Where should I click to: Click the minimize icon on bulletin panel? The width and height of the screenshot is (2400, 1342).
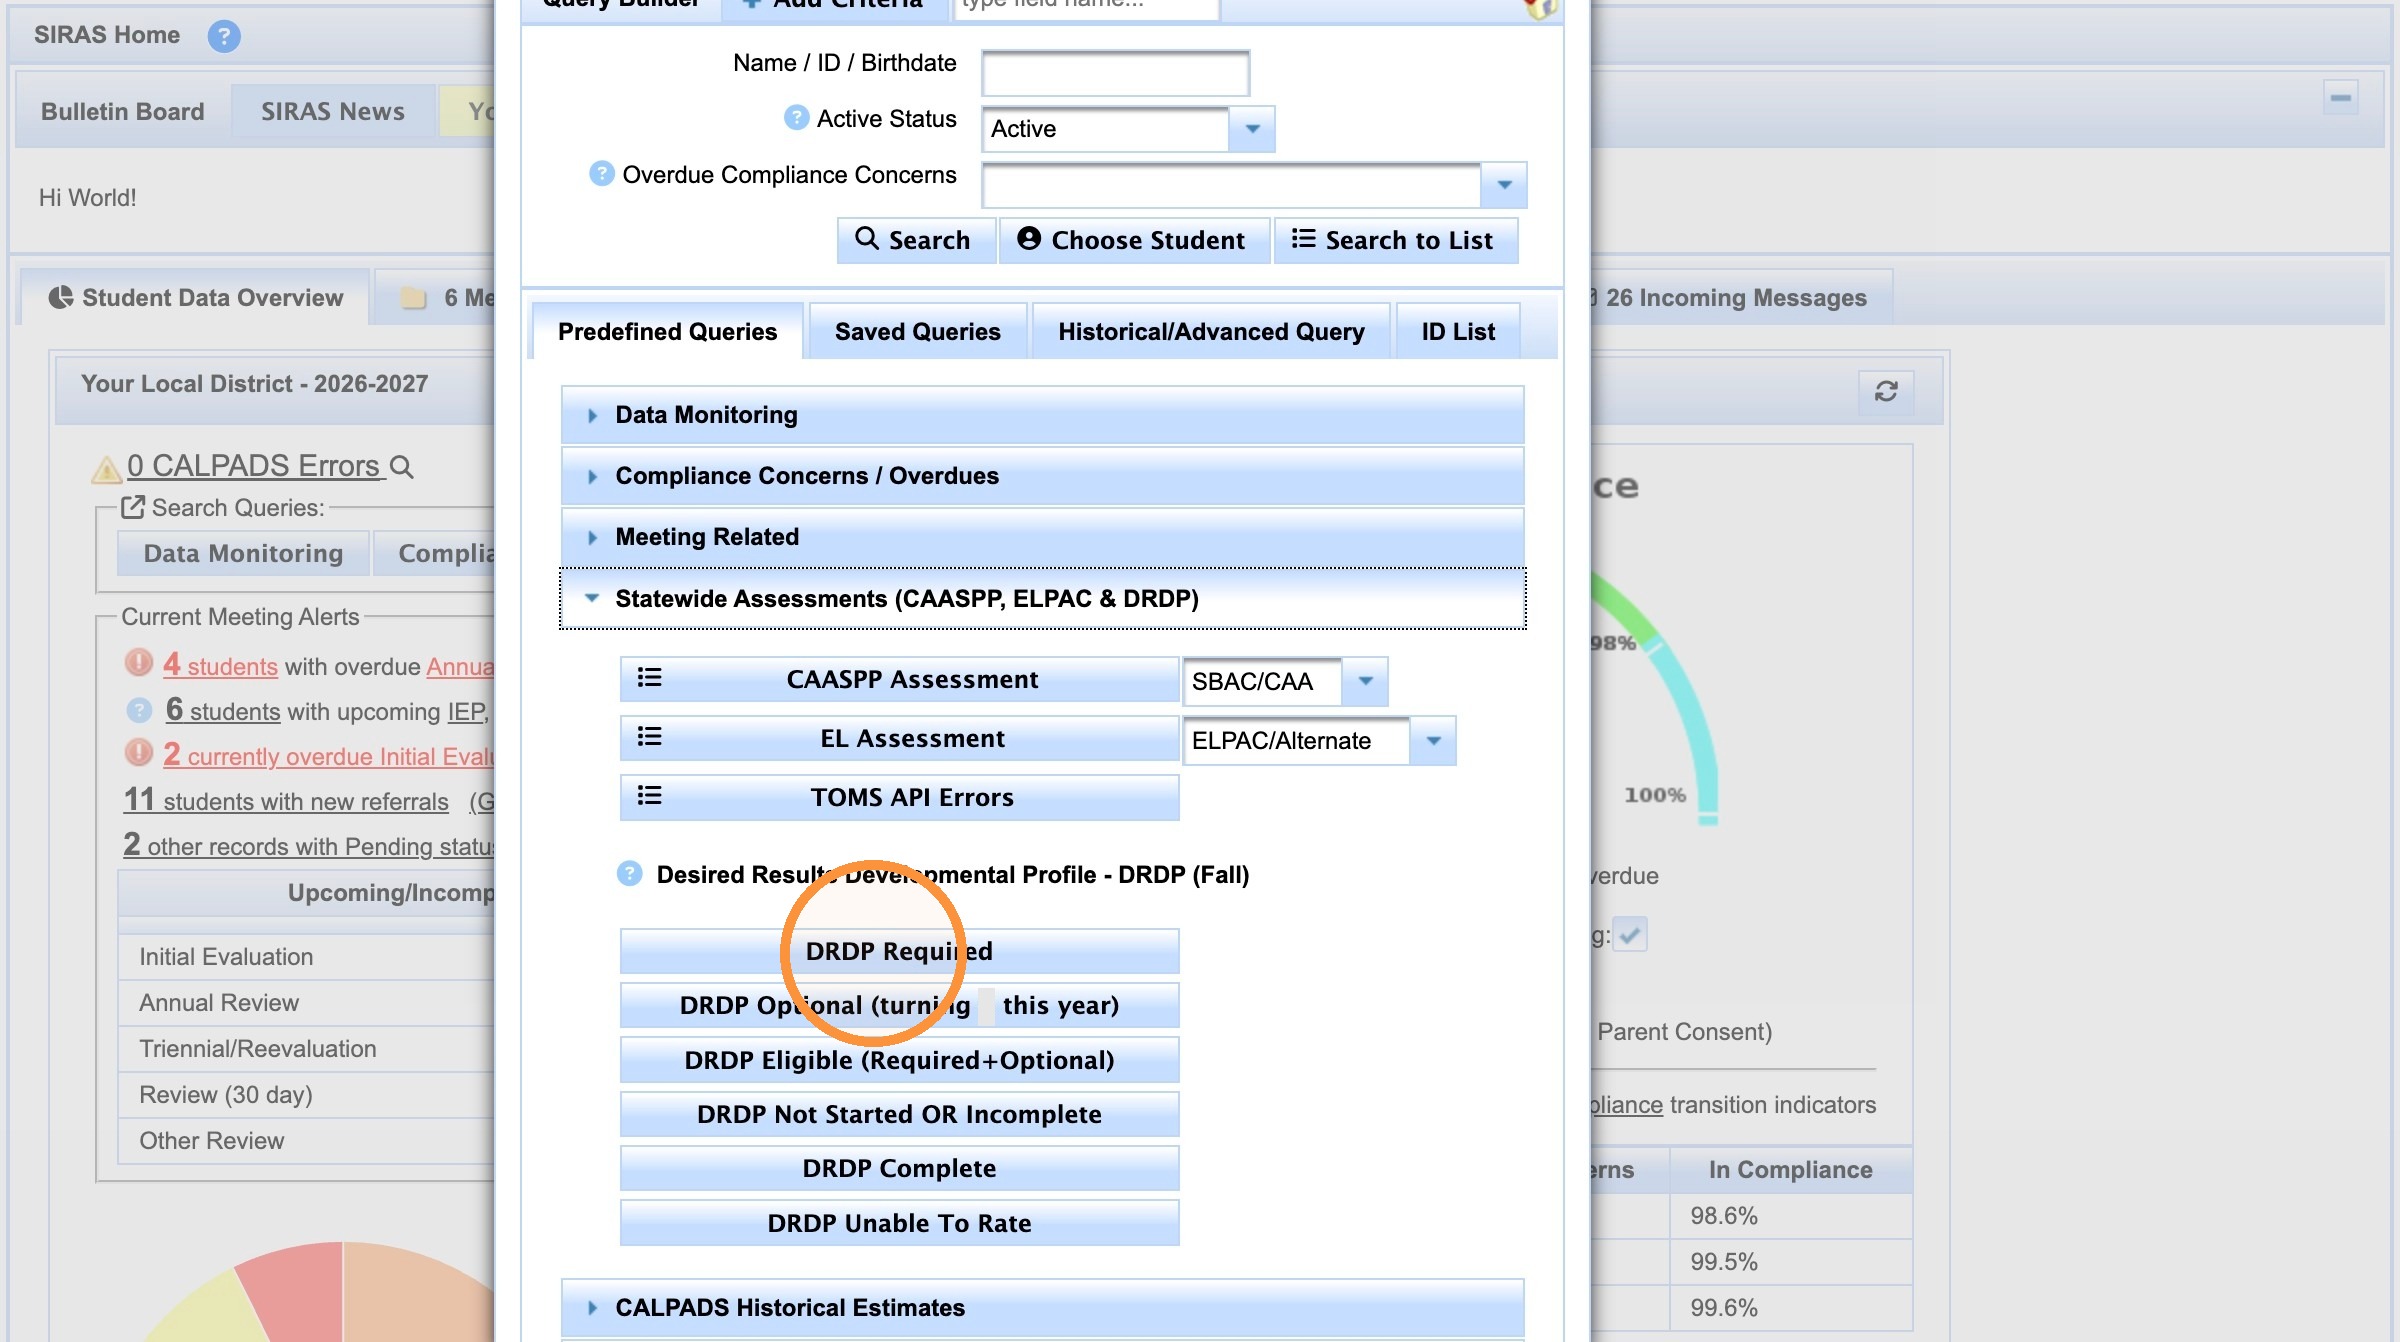coord(2340,98)
